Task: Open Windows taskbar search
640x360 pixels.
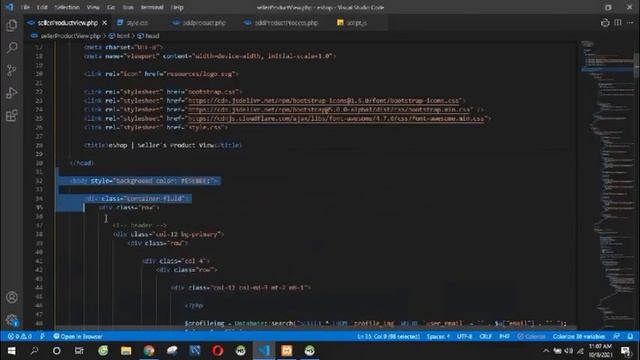Action: pyautogui.click(x=34, y=351)
